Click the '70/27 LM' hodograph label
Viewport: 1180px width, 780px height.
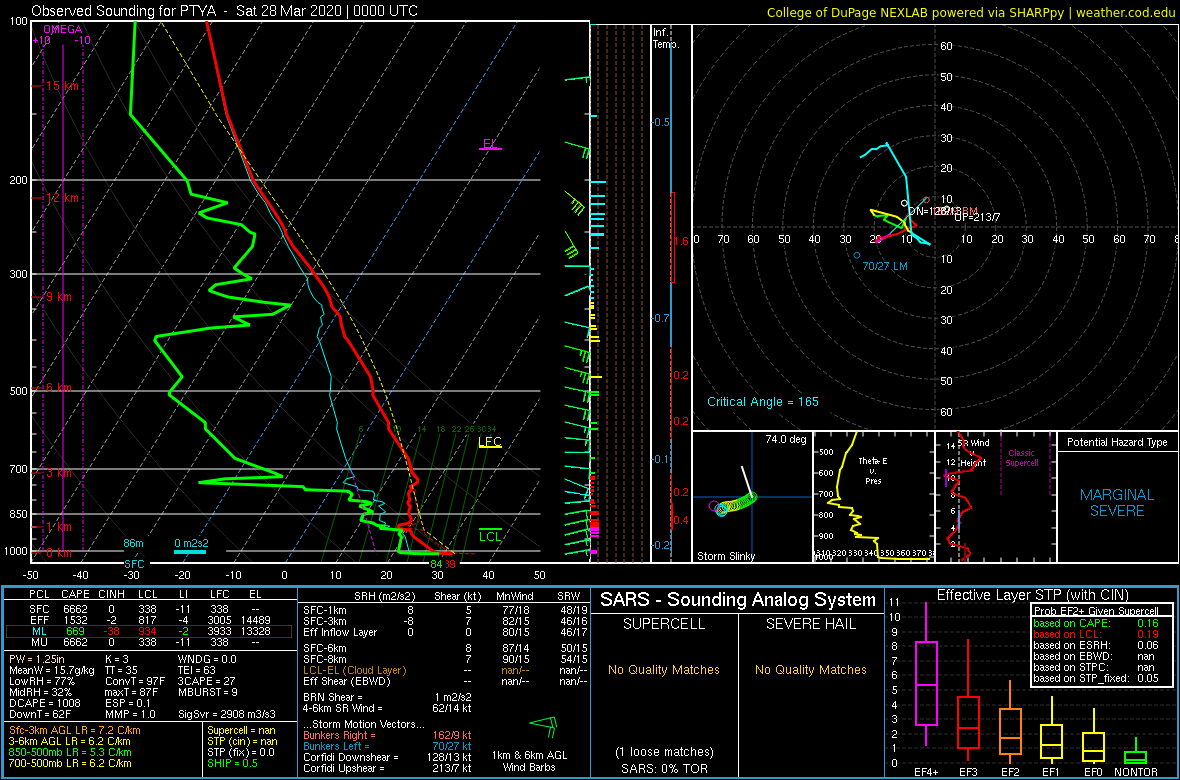pyautogui.click(x=887, y=266)
